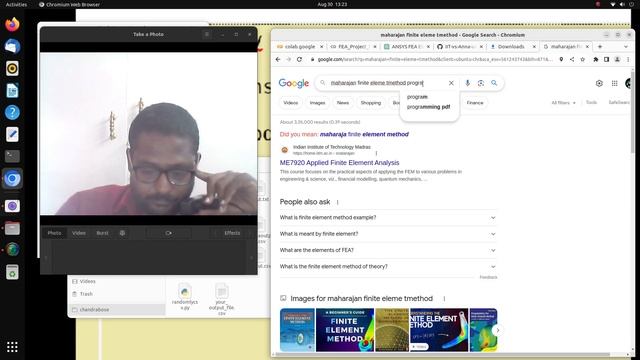640x360 pixels.
Task: Open the Files manager from dock
Action: coord(12,228)
